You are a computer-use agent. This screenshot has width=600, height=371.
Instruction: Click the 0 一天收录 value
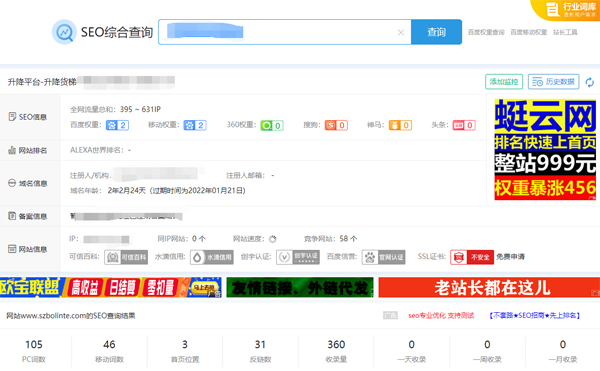point(411,345)
